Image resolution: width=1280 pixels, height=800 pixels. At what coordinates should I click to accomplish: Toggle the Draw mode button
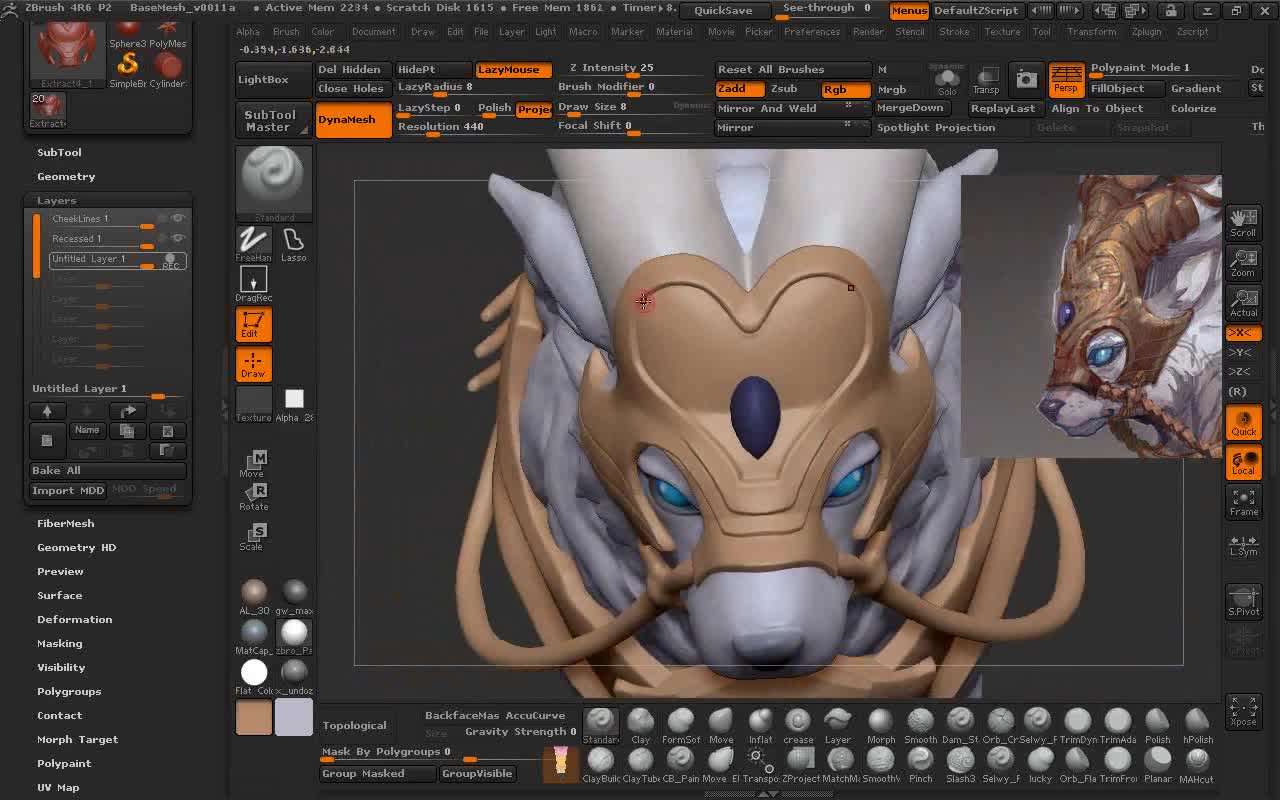coord(253,364)
